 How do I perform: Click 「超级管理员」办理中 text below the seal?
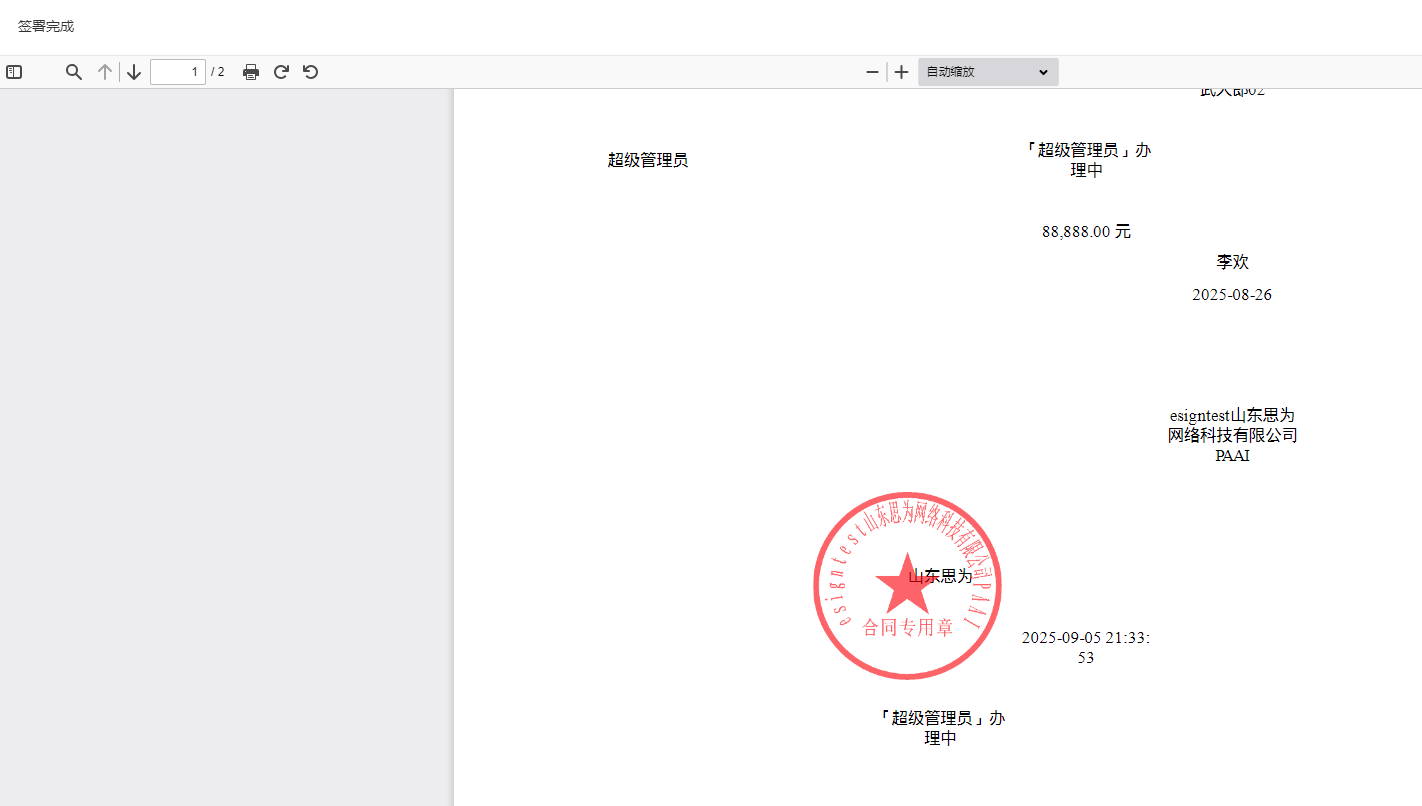[x=940, y=728]
